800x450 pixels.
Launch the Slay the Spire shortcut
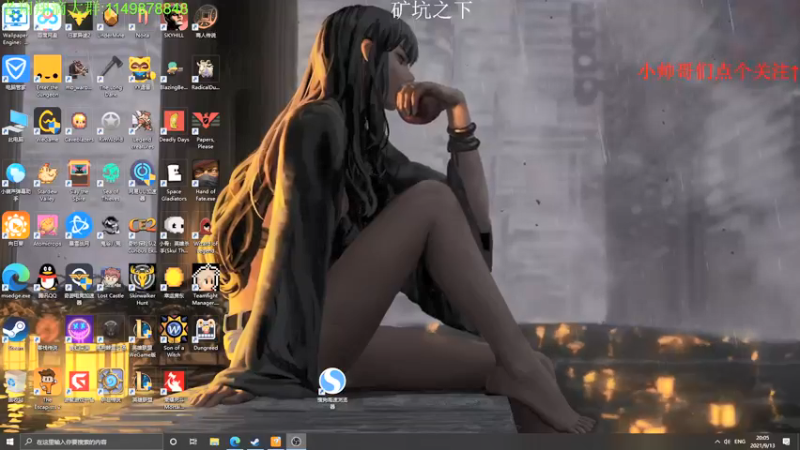(79, 180)
